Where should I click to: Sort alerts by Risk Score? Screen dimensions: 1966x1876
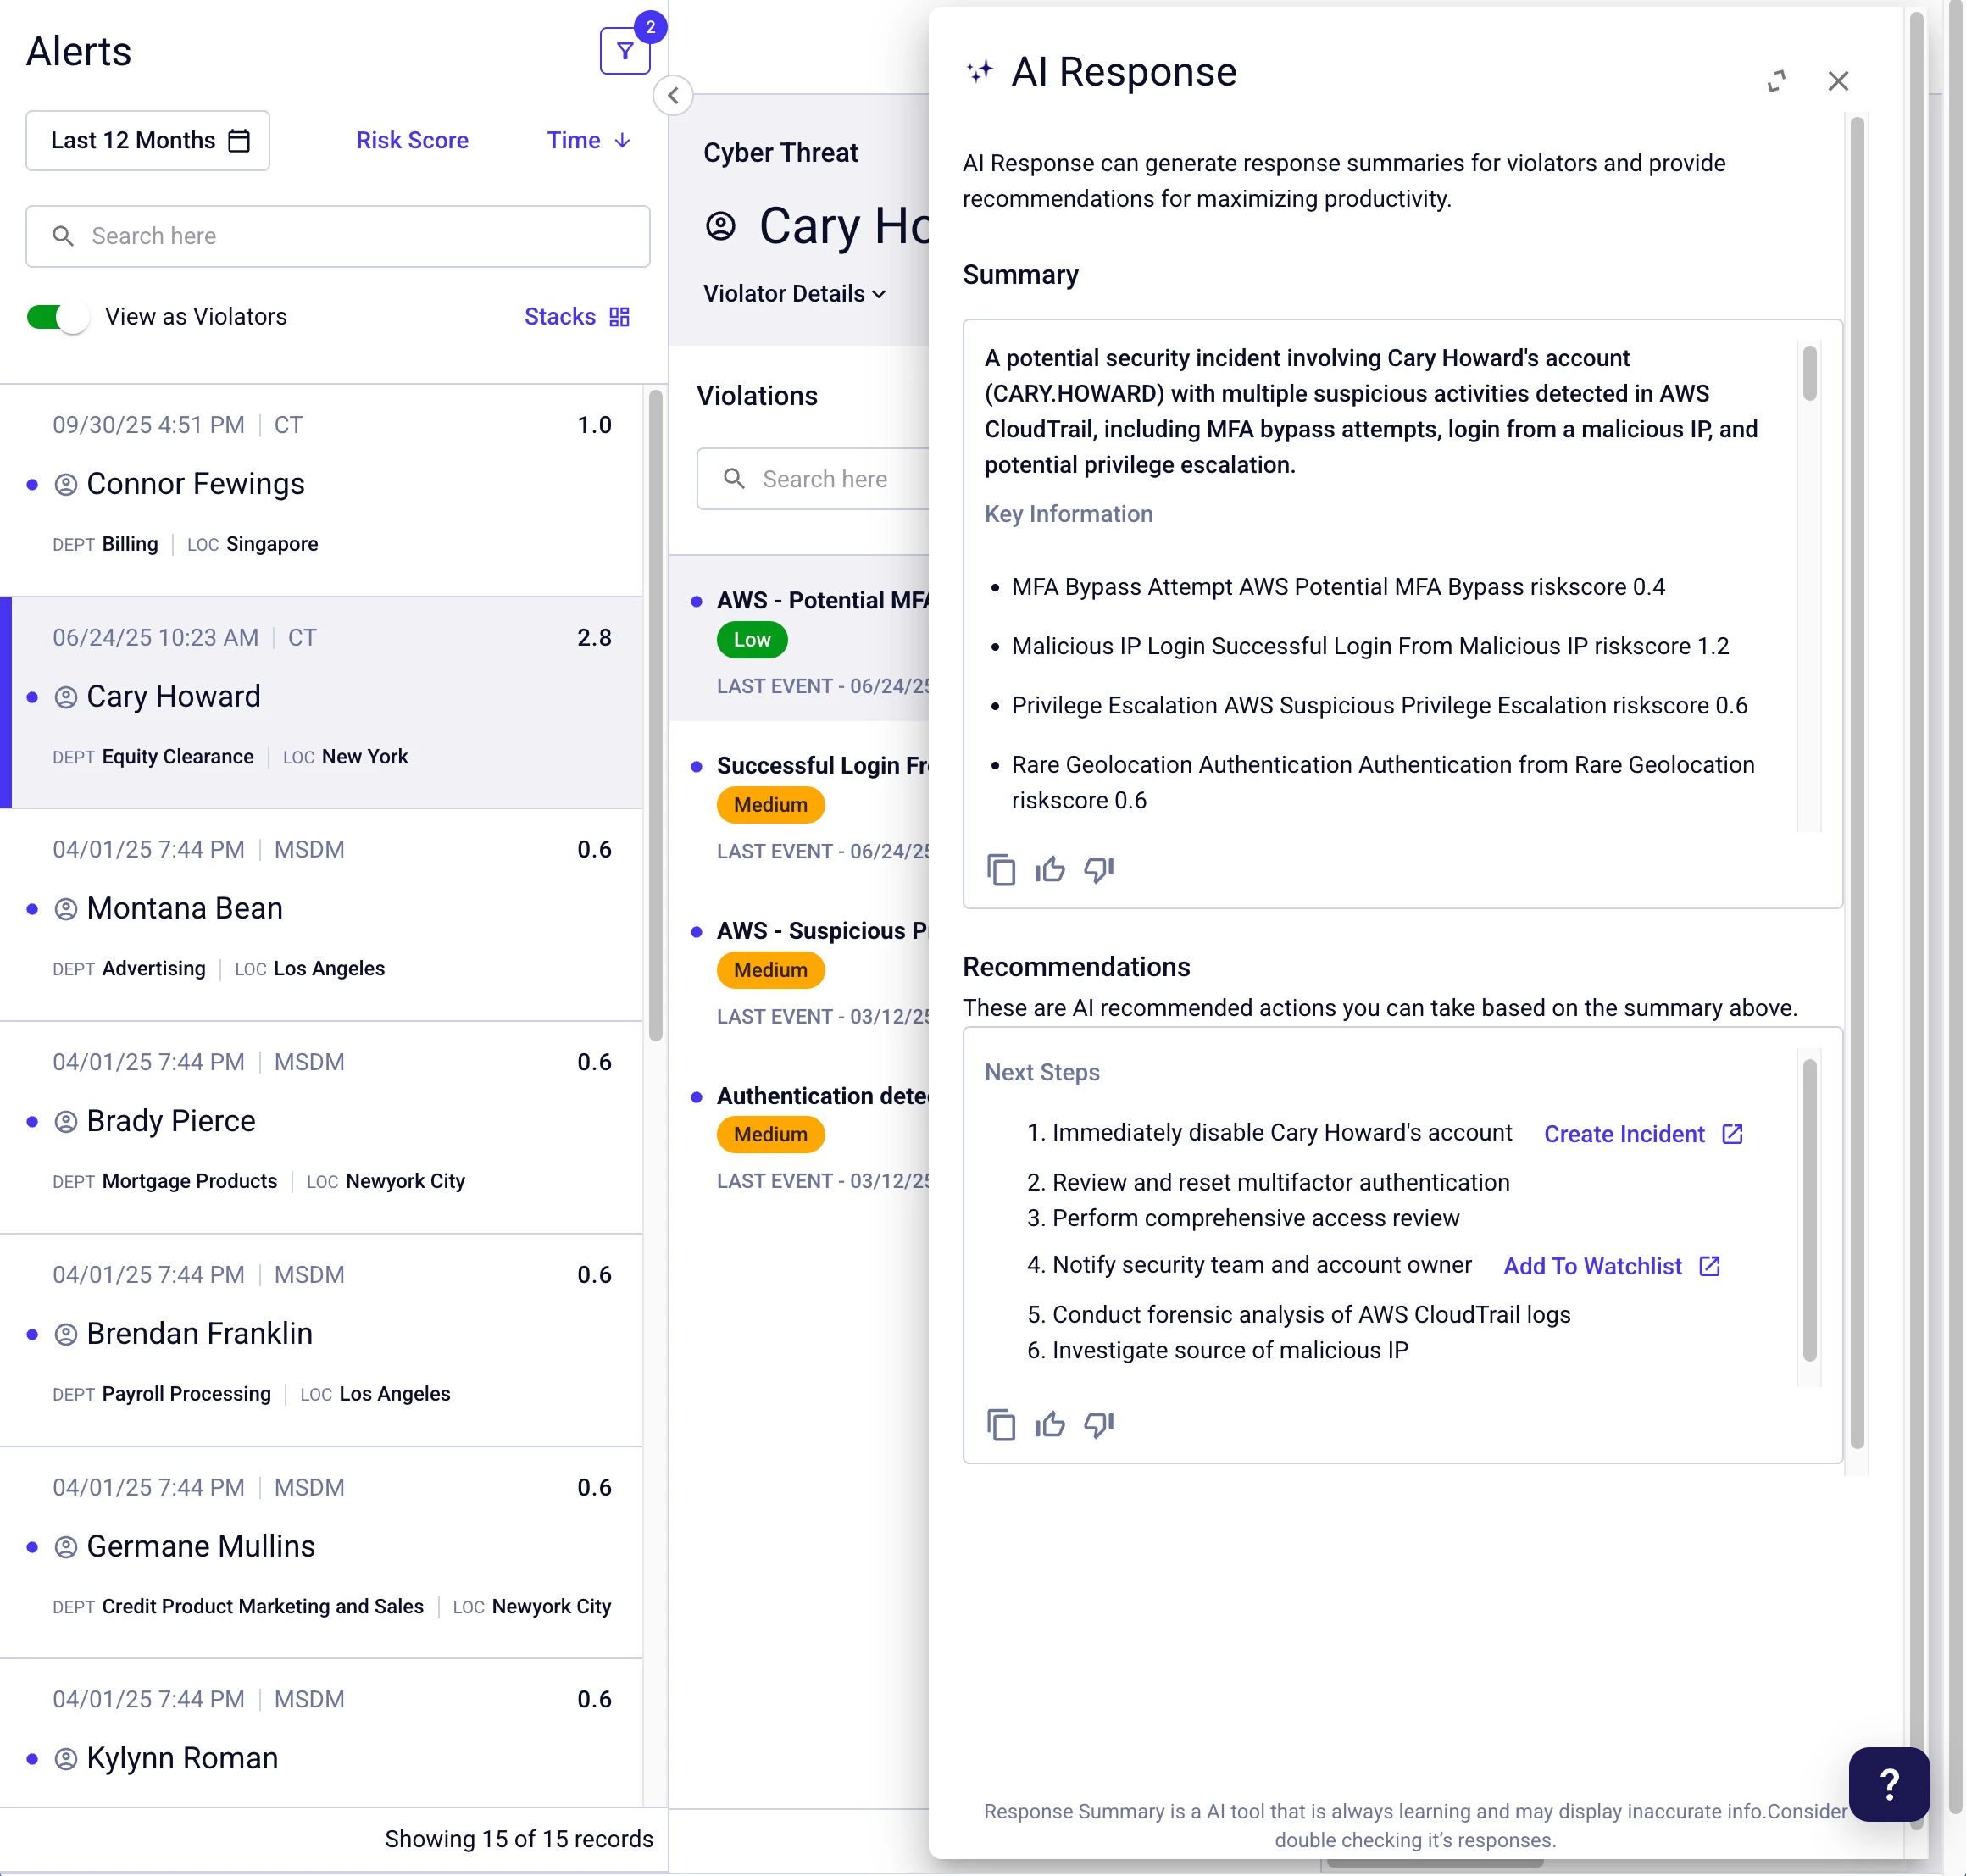412,141
